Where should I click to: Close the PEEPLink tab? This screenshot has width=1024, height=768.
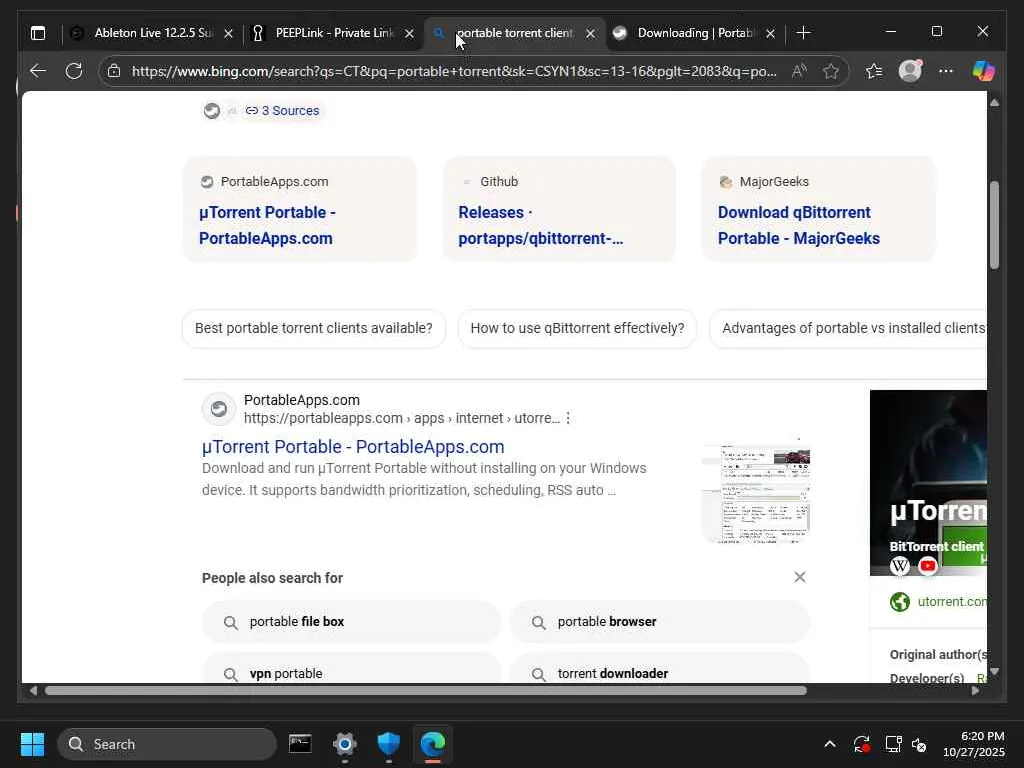click(409, 33)
